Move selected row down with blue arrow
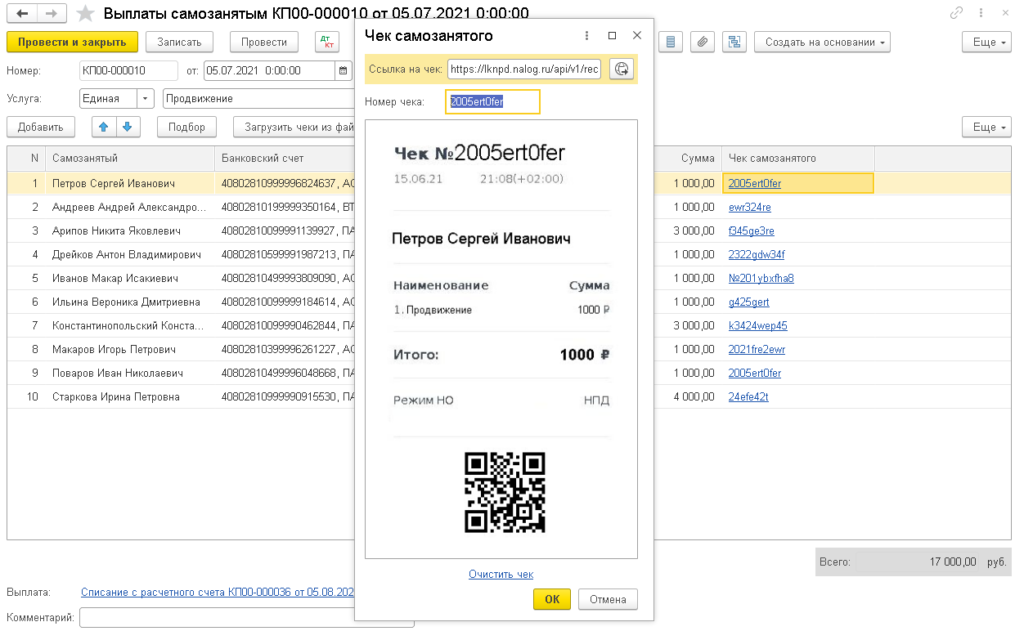Viewport: 1024px width, 631px height. pos(127,127)
